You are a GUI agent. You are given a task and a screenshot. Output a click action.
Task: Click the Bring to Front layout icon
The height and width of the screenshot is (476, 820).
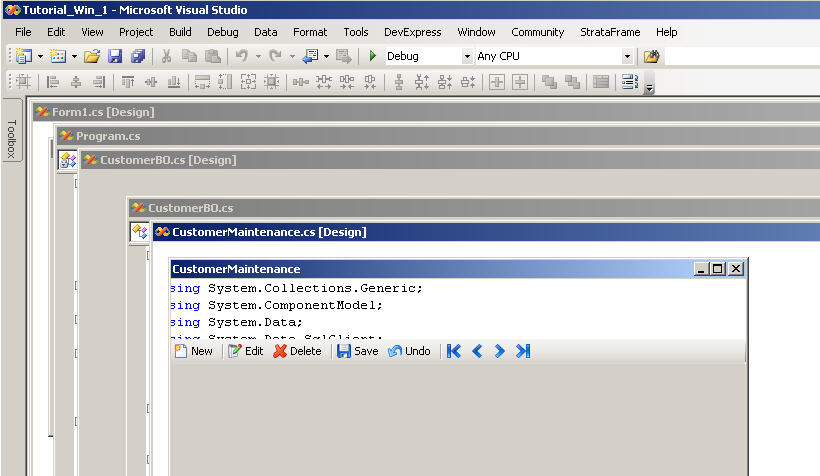coord(549,82)
